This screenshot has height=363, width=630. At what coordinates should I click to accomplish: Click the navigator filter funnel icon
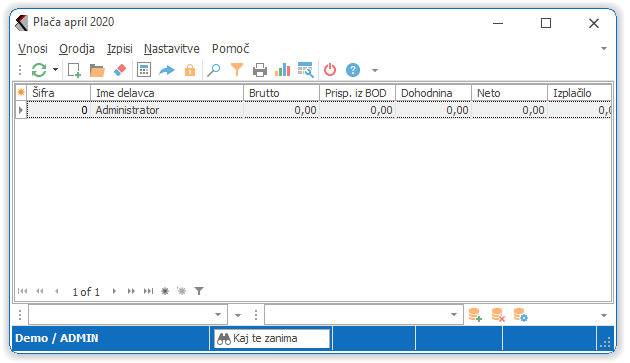[x=199, y=291]
